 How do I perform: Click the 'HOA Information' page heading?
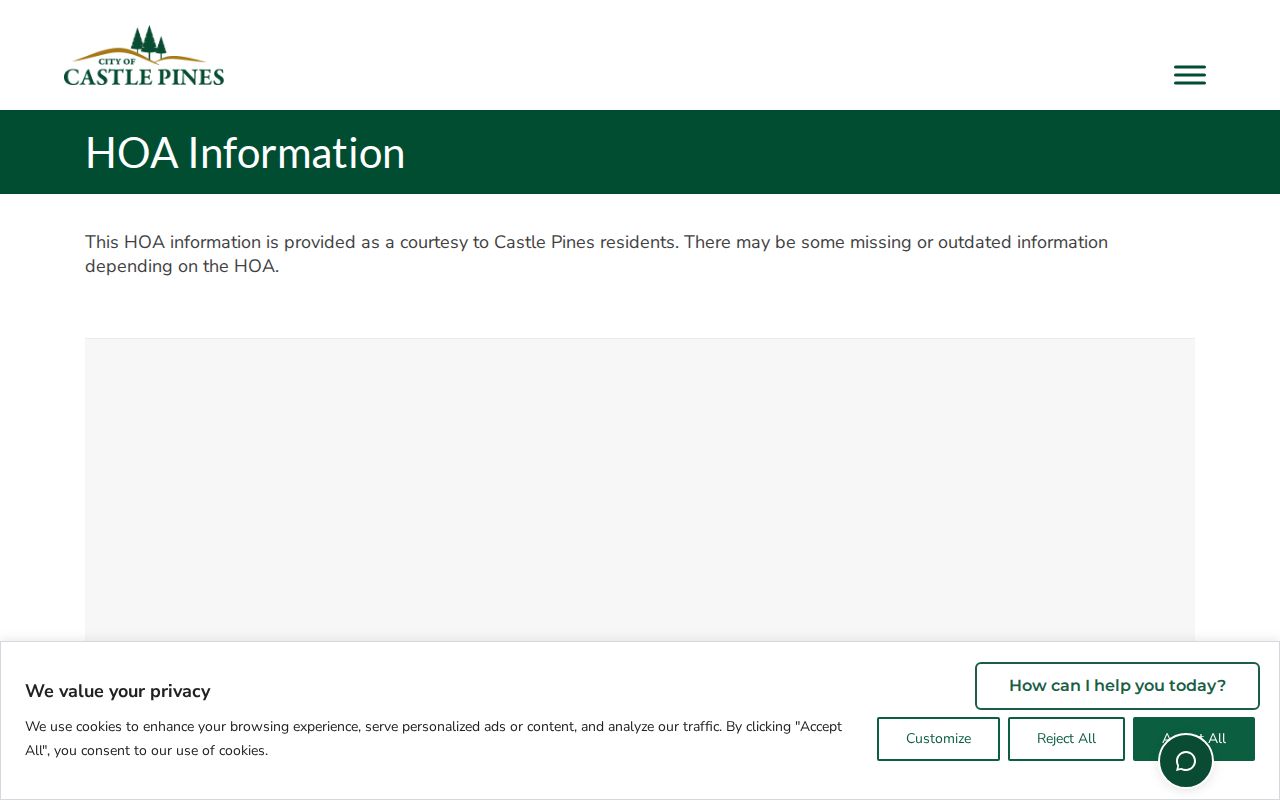click(245, 152)
